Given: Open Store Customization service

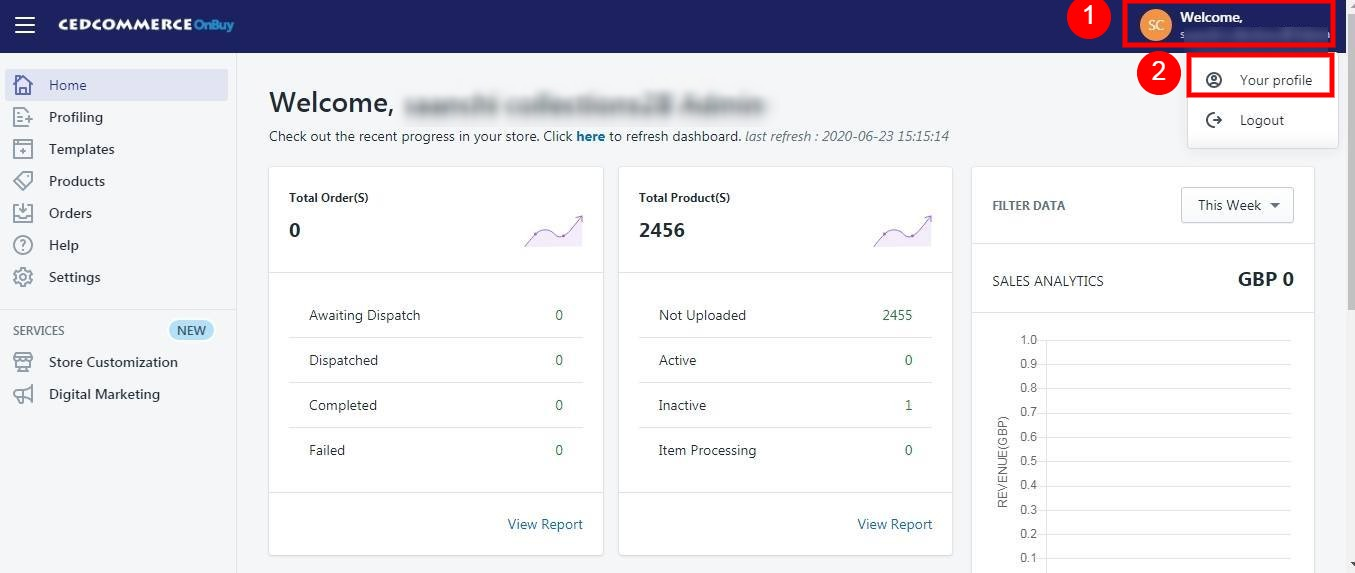Looking at the screenshot, I should click(117, 362).
